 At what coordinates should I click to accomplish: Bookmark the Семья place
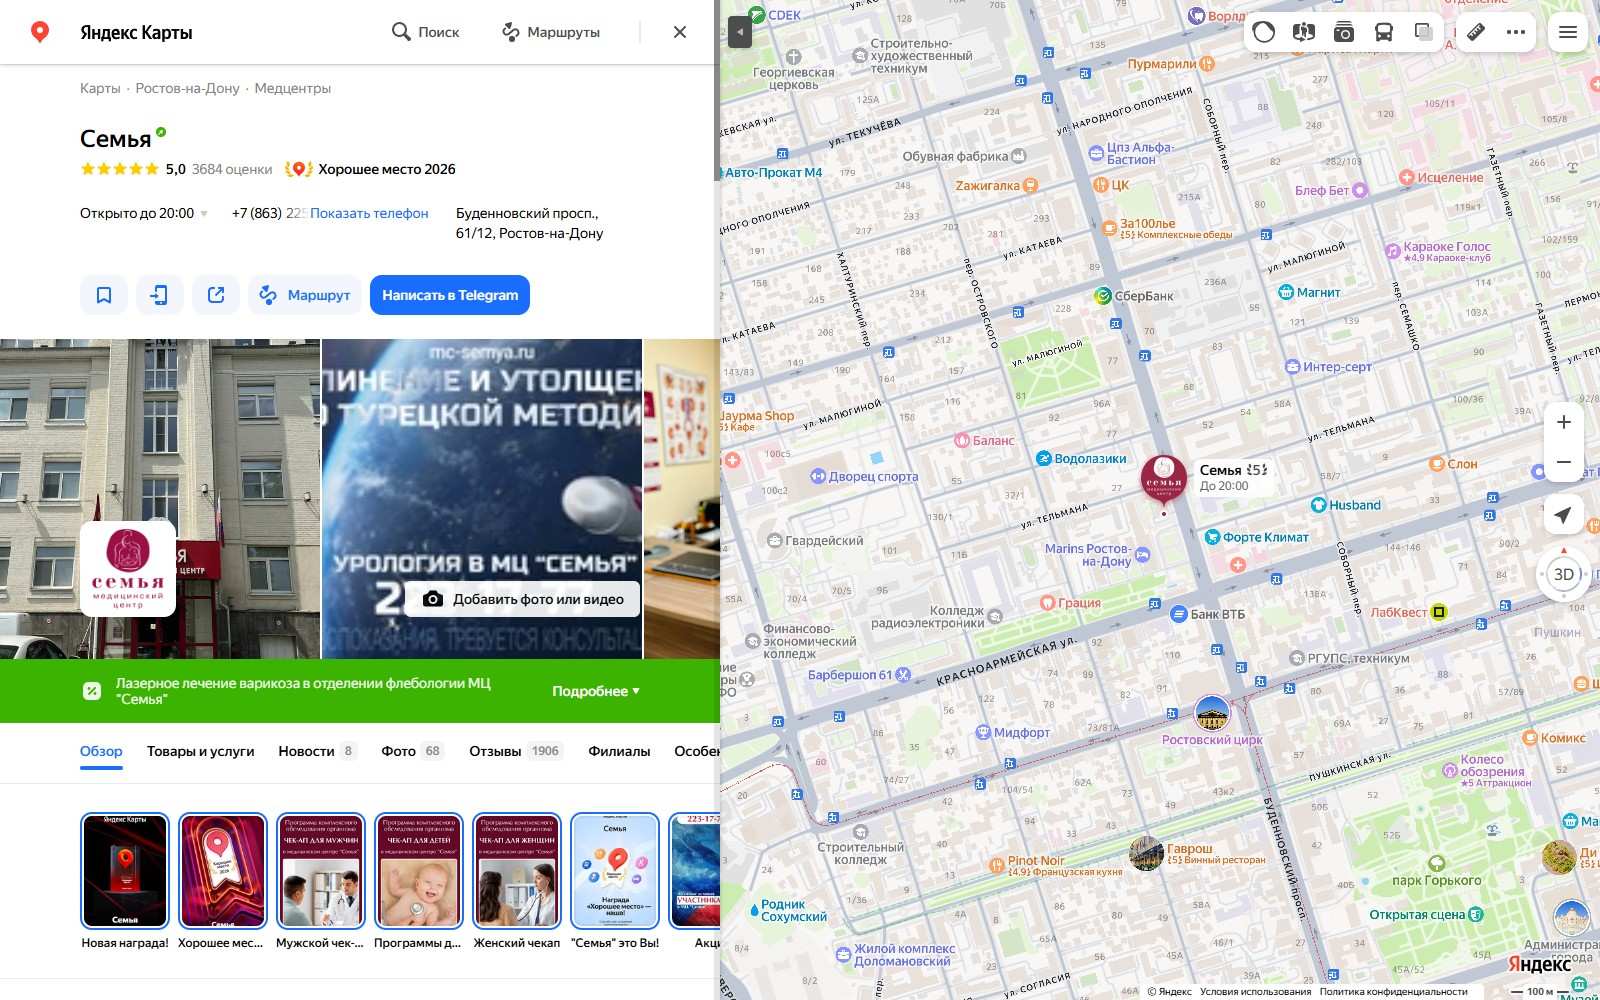tap(104, 295)
